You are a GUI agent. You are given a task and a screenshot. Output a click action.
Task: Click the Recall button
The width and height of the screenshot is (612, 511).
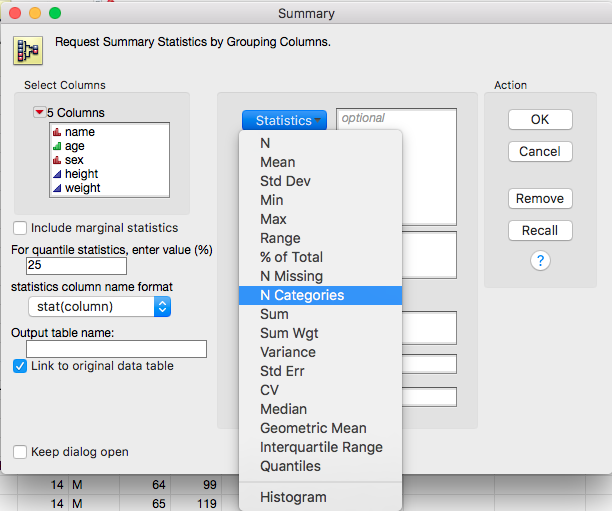(540, 230)
